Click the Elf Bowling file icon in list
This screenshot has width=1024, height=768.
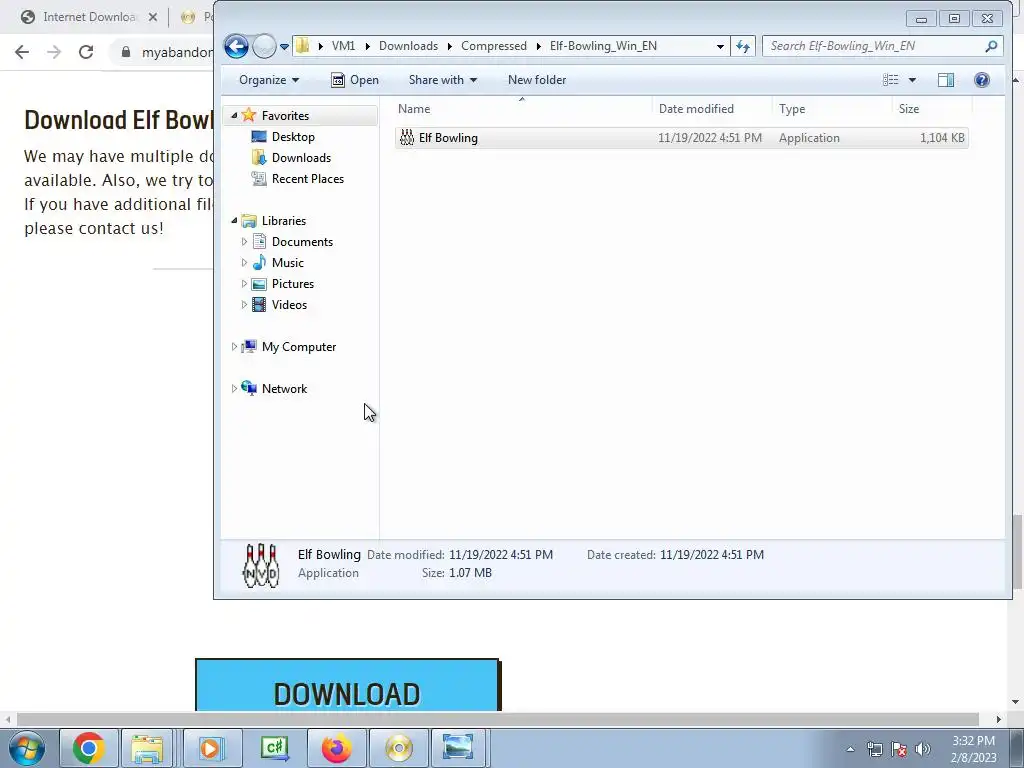point(407,137)
